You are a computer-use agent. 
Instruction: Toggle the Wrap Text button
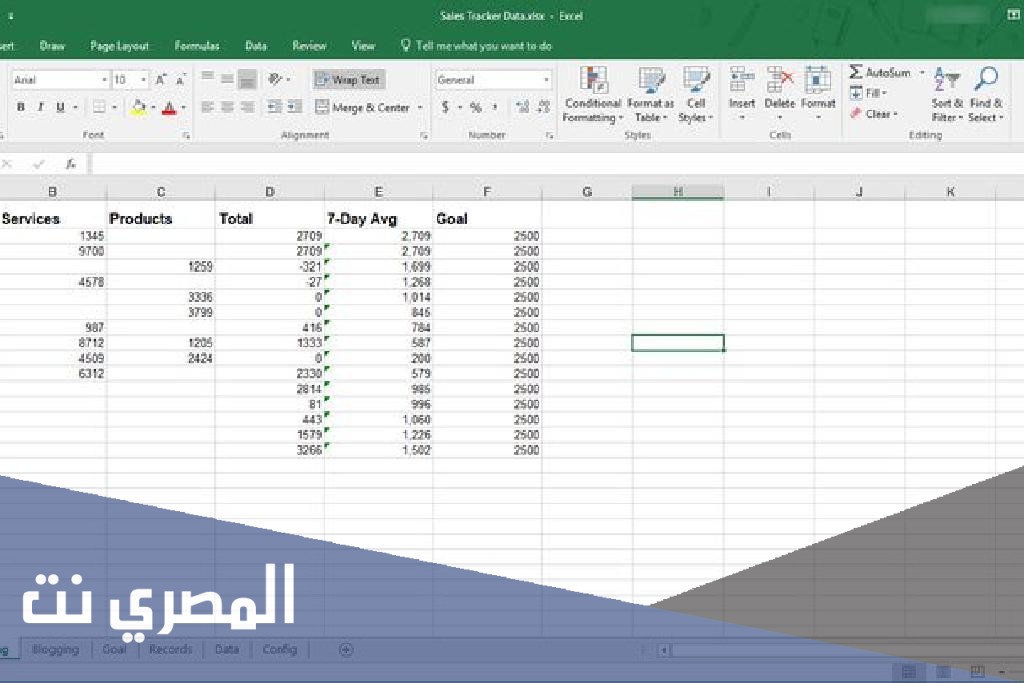coord(348,80)
